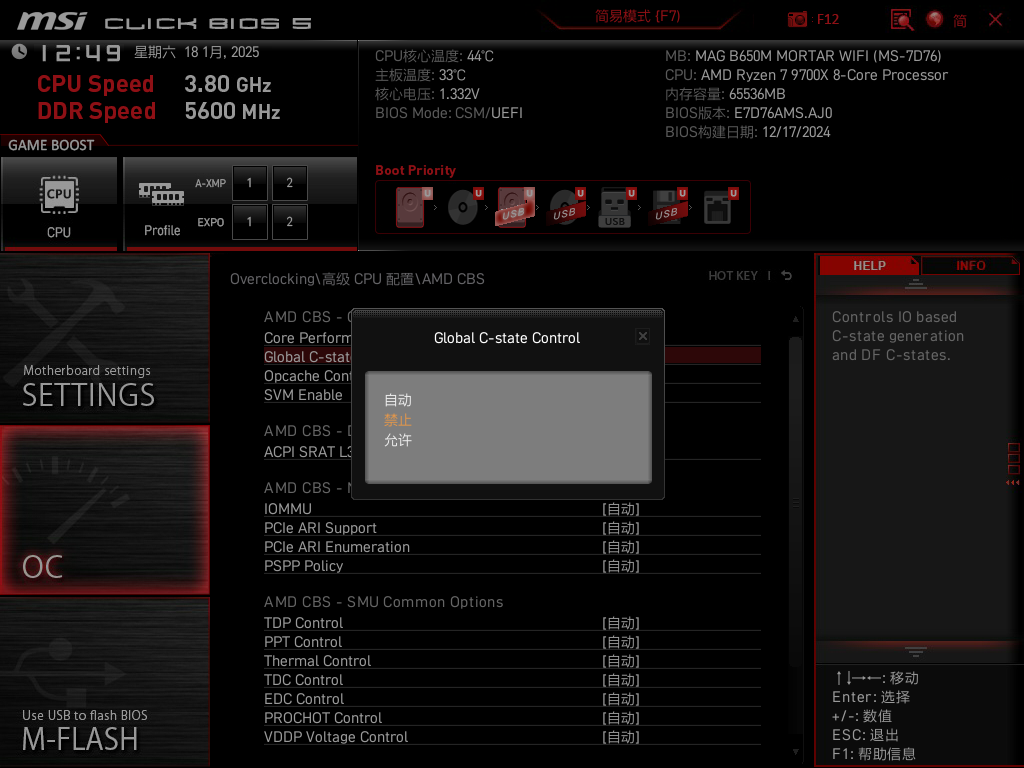Select the ACPI SRAT L3 row
1024x768 pixels.
(307, 452)
